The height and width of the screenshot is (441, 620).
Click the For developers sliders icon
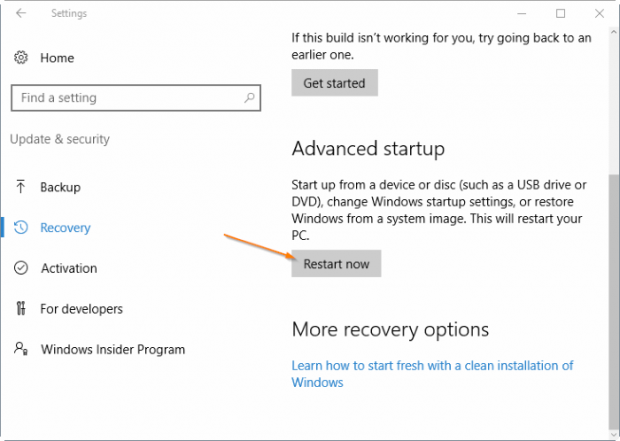pos(21,309)
